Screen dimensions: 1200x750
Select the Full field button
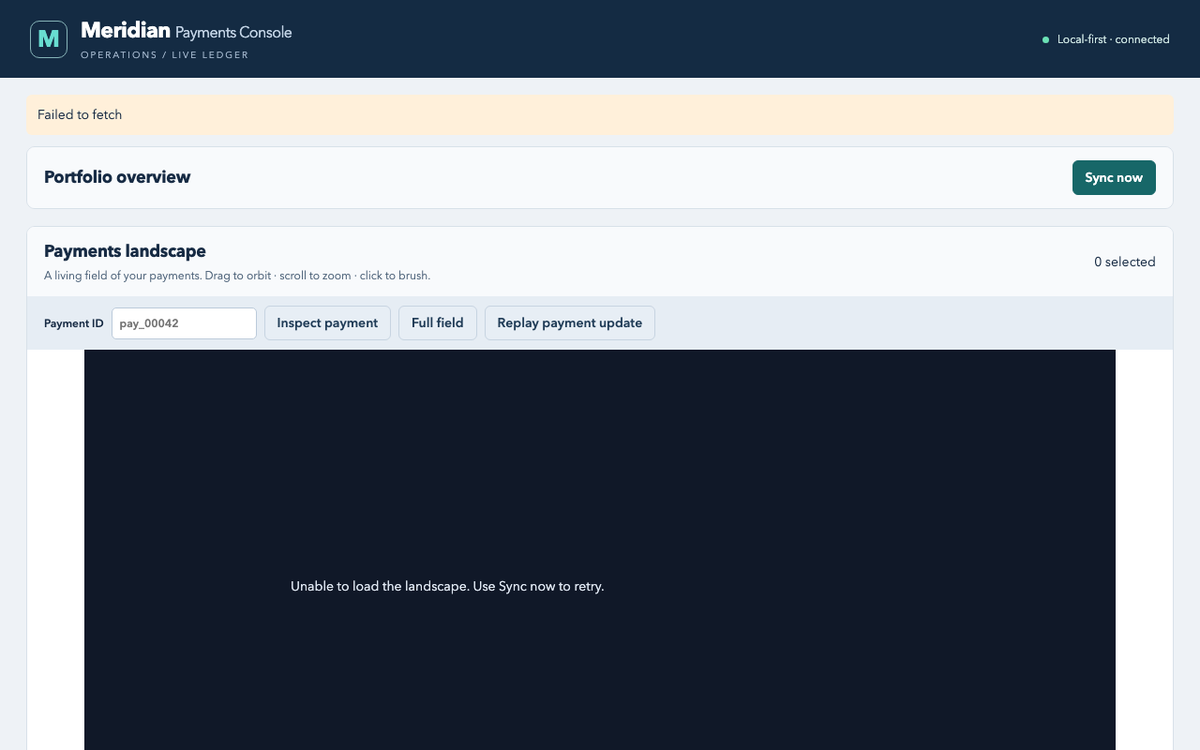437,323
